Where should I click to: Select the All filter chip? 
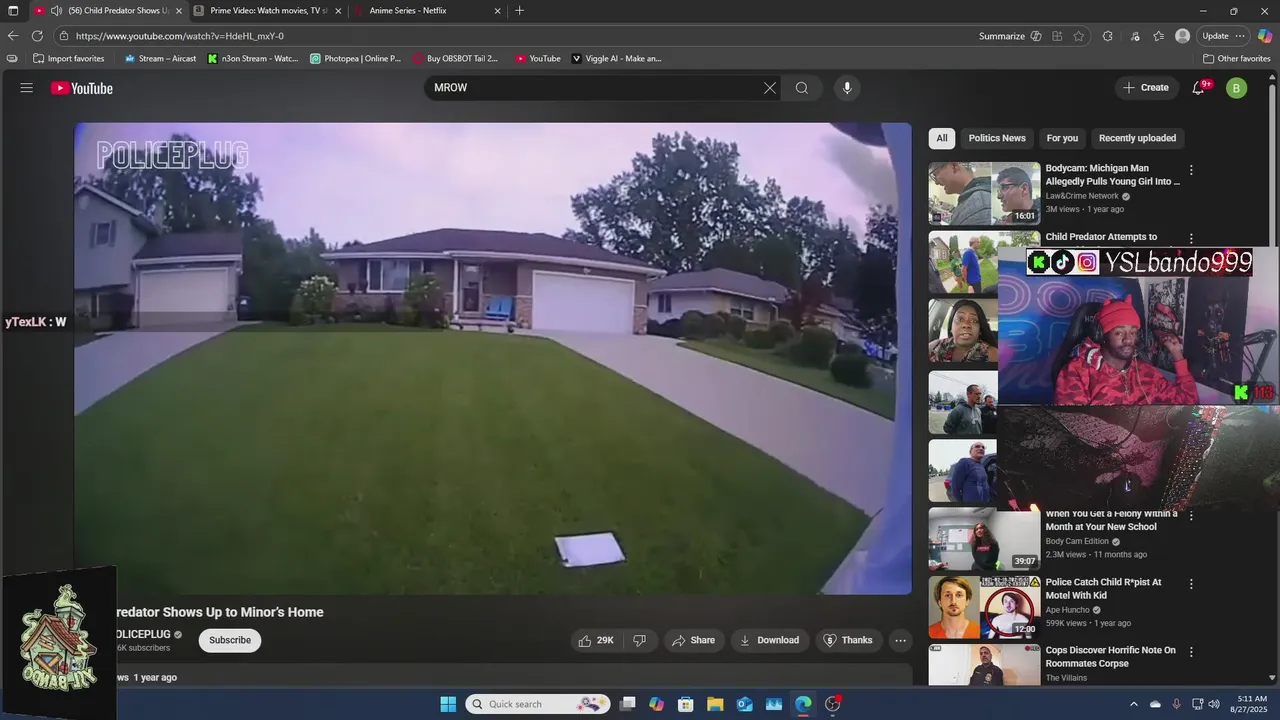pyautogui.click(x=942, y=138)
